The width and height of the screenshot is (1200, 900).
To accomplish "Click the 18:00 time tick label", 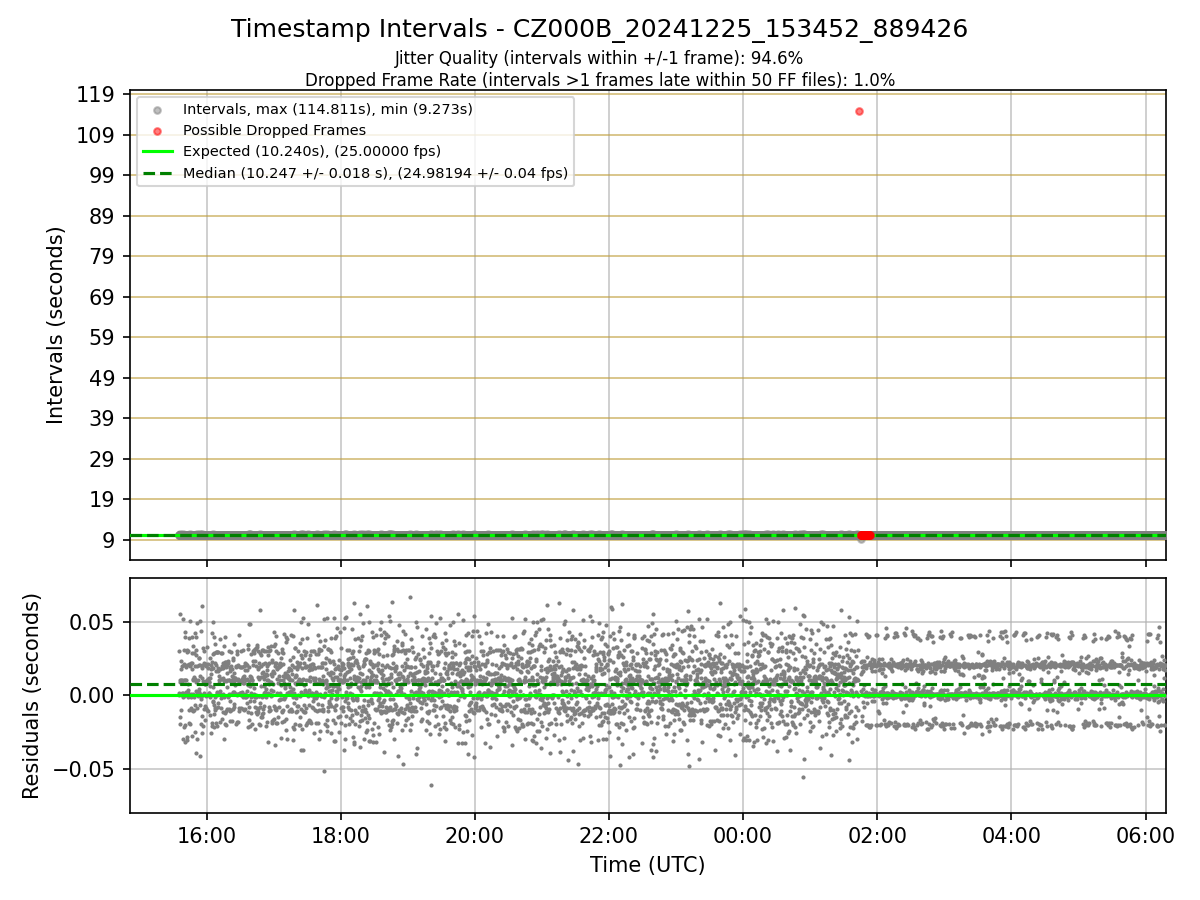I will tap(341, 835).
